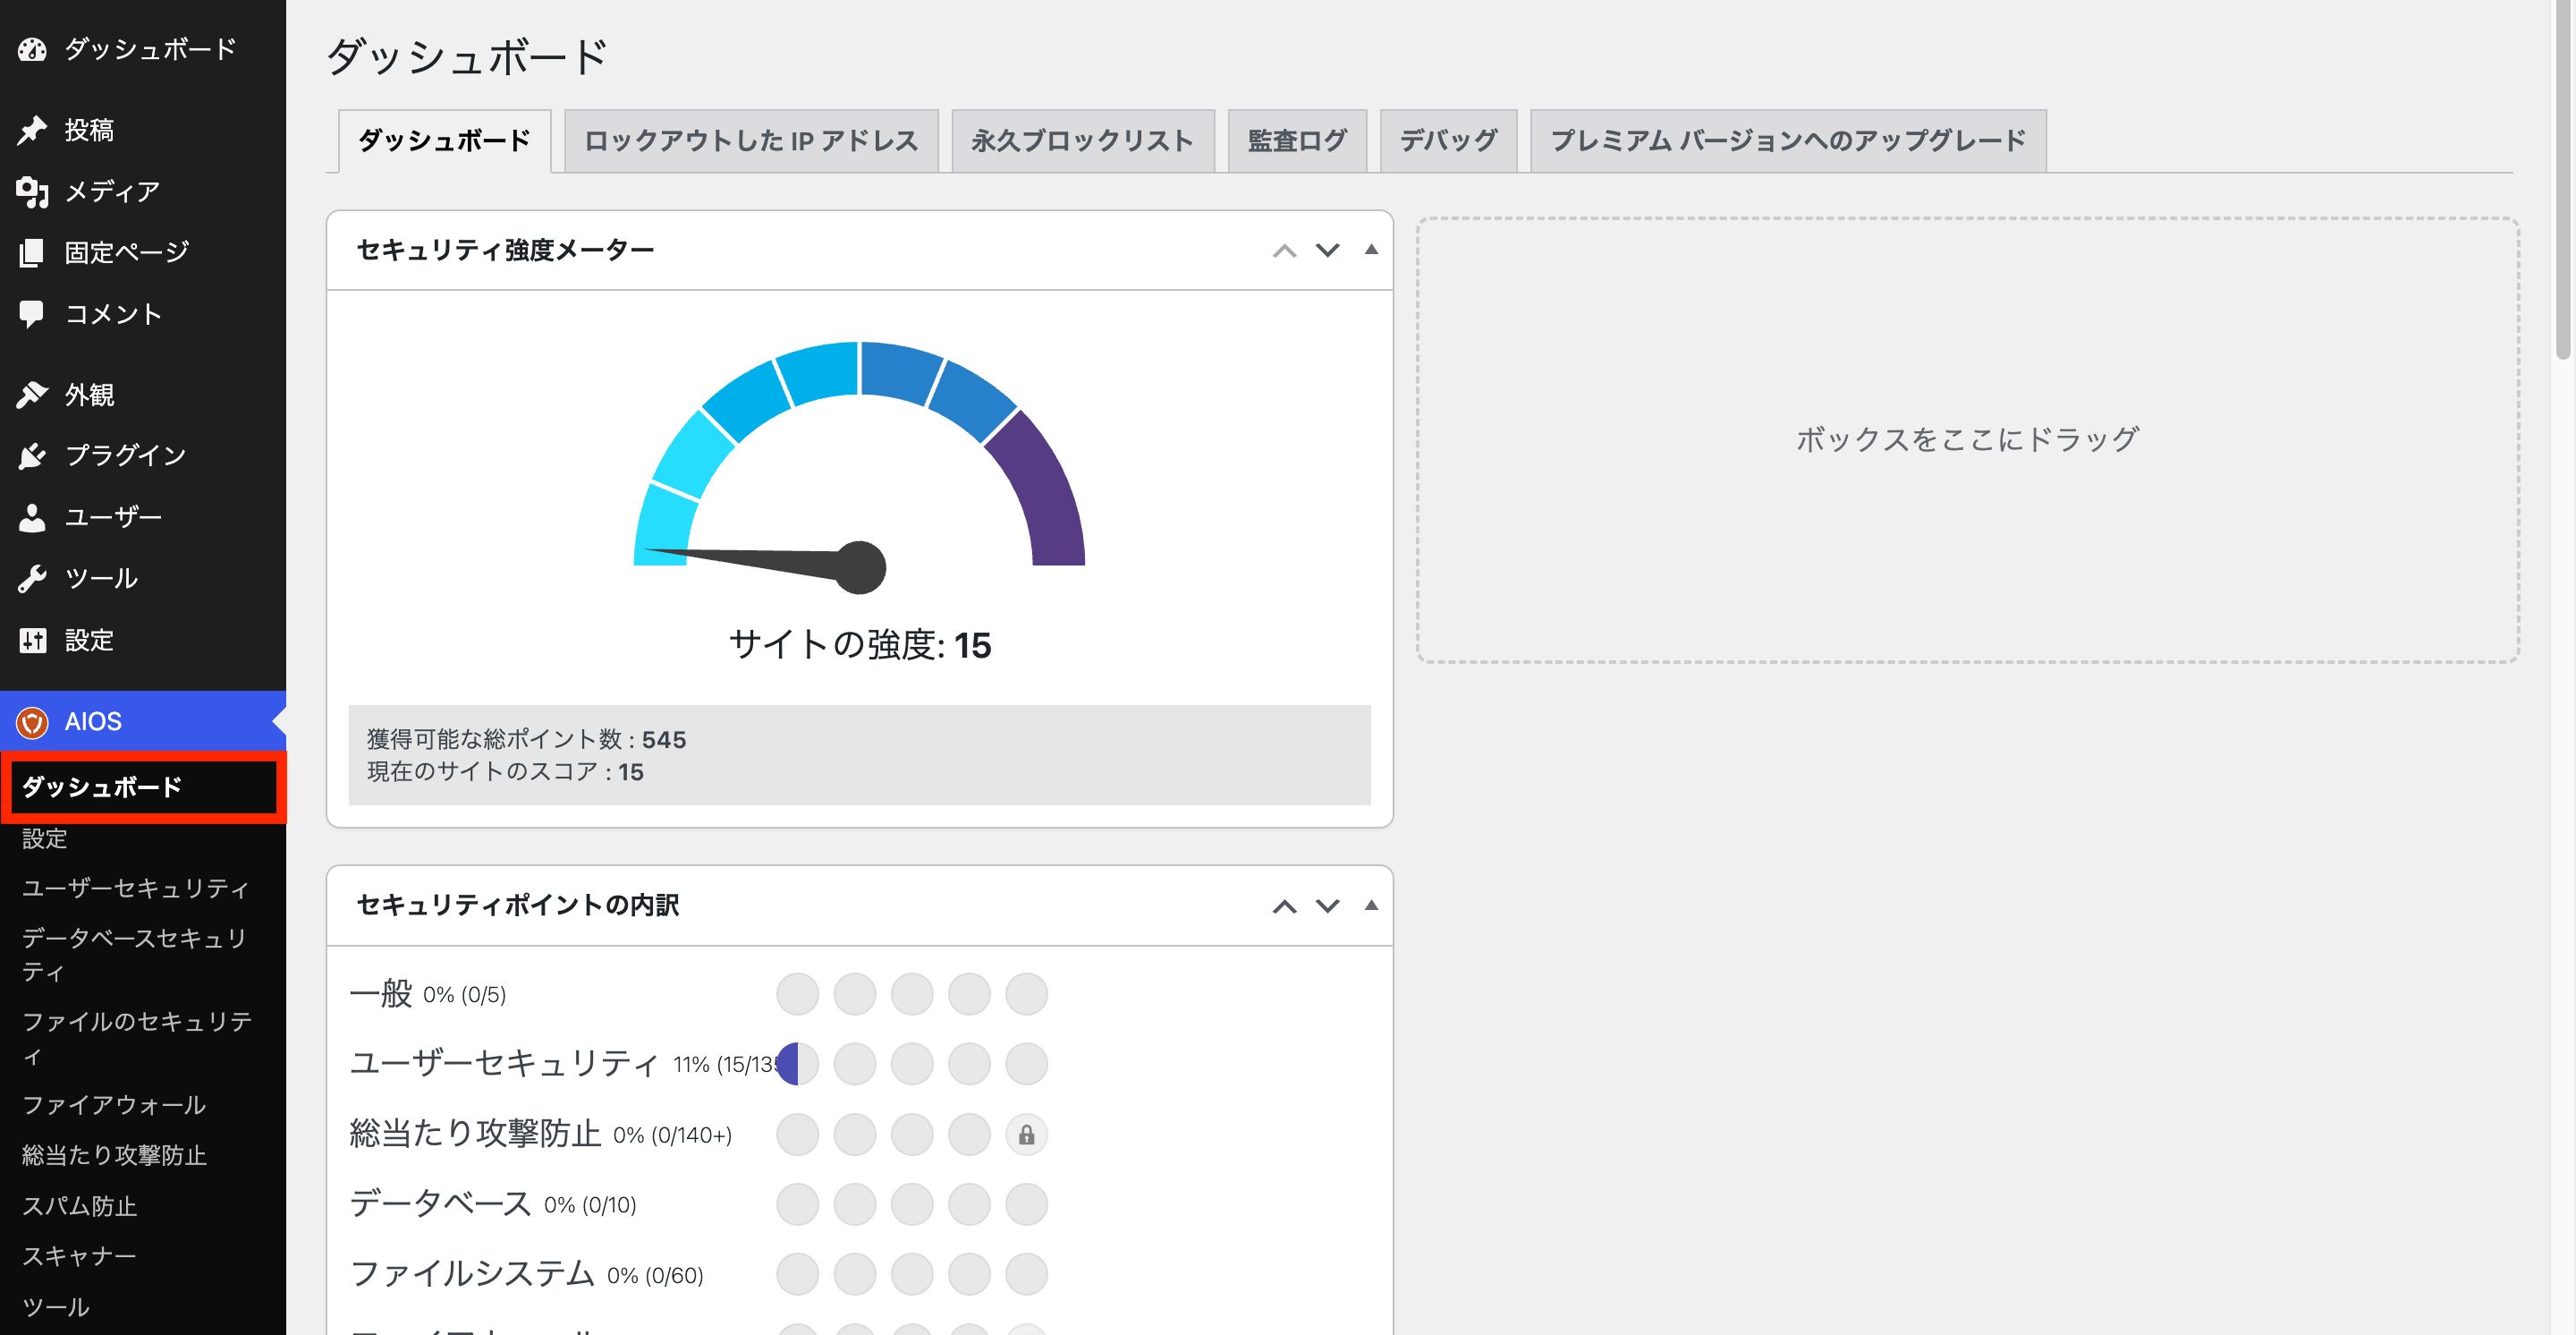Screen dimensions: 2576x1335
Task: Open the WordPress ダッシュボード gauge icon
Action: point(32,49)
